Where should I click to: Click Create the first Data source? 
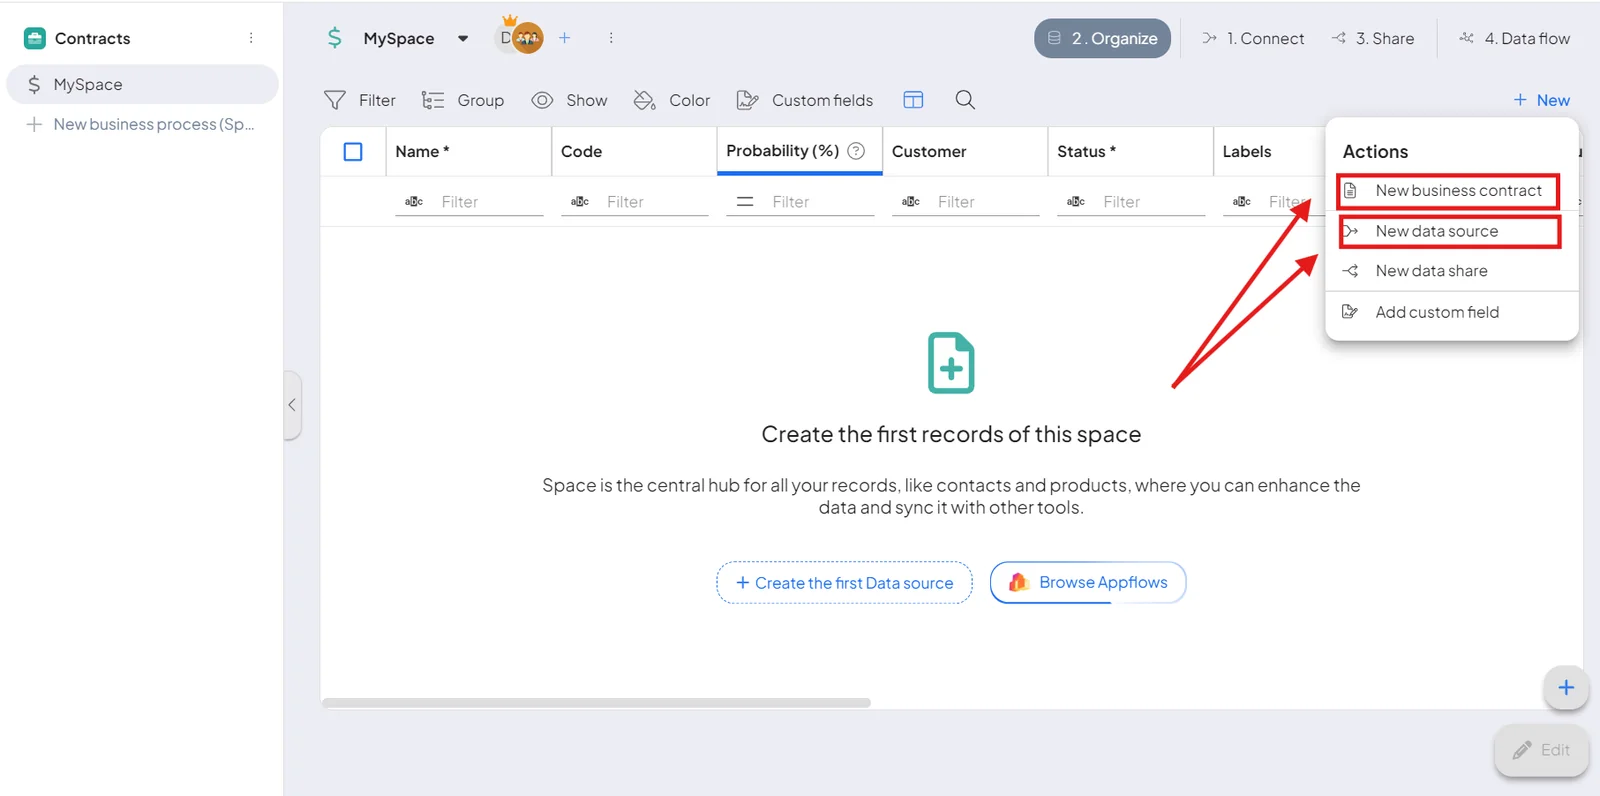point(844,583)
